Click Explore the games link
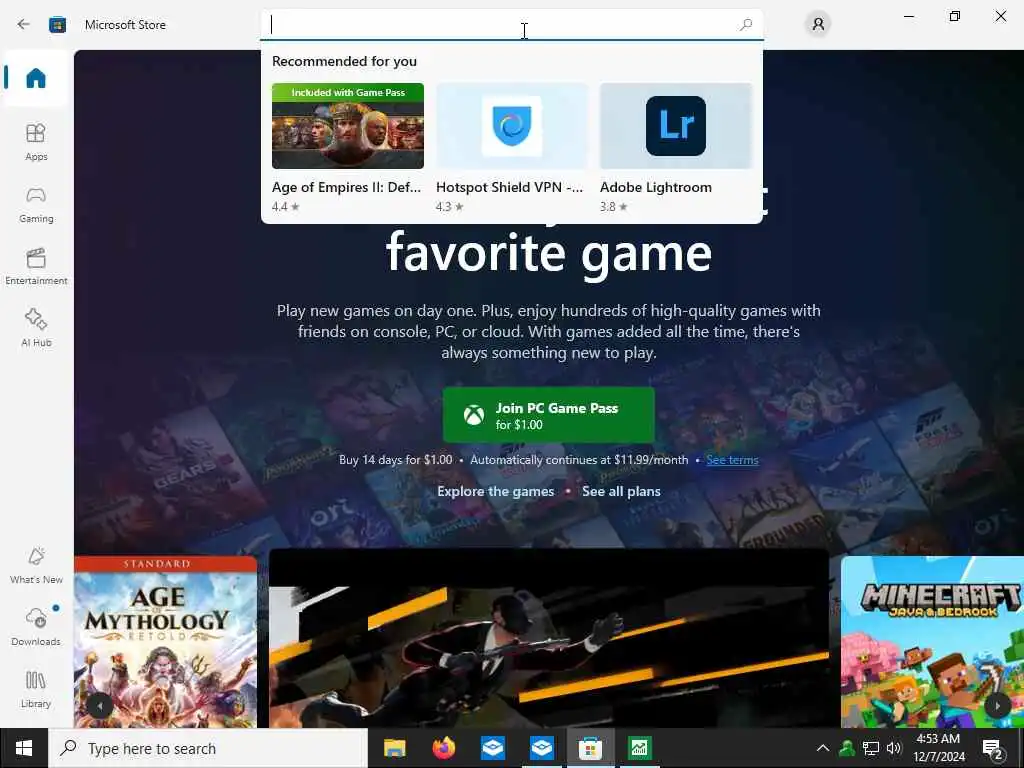 coord(496,491)
